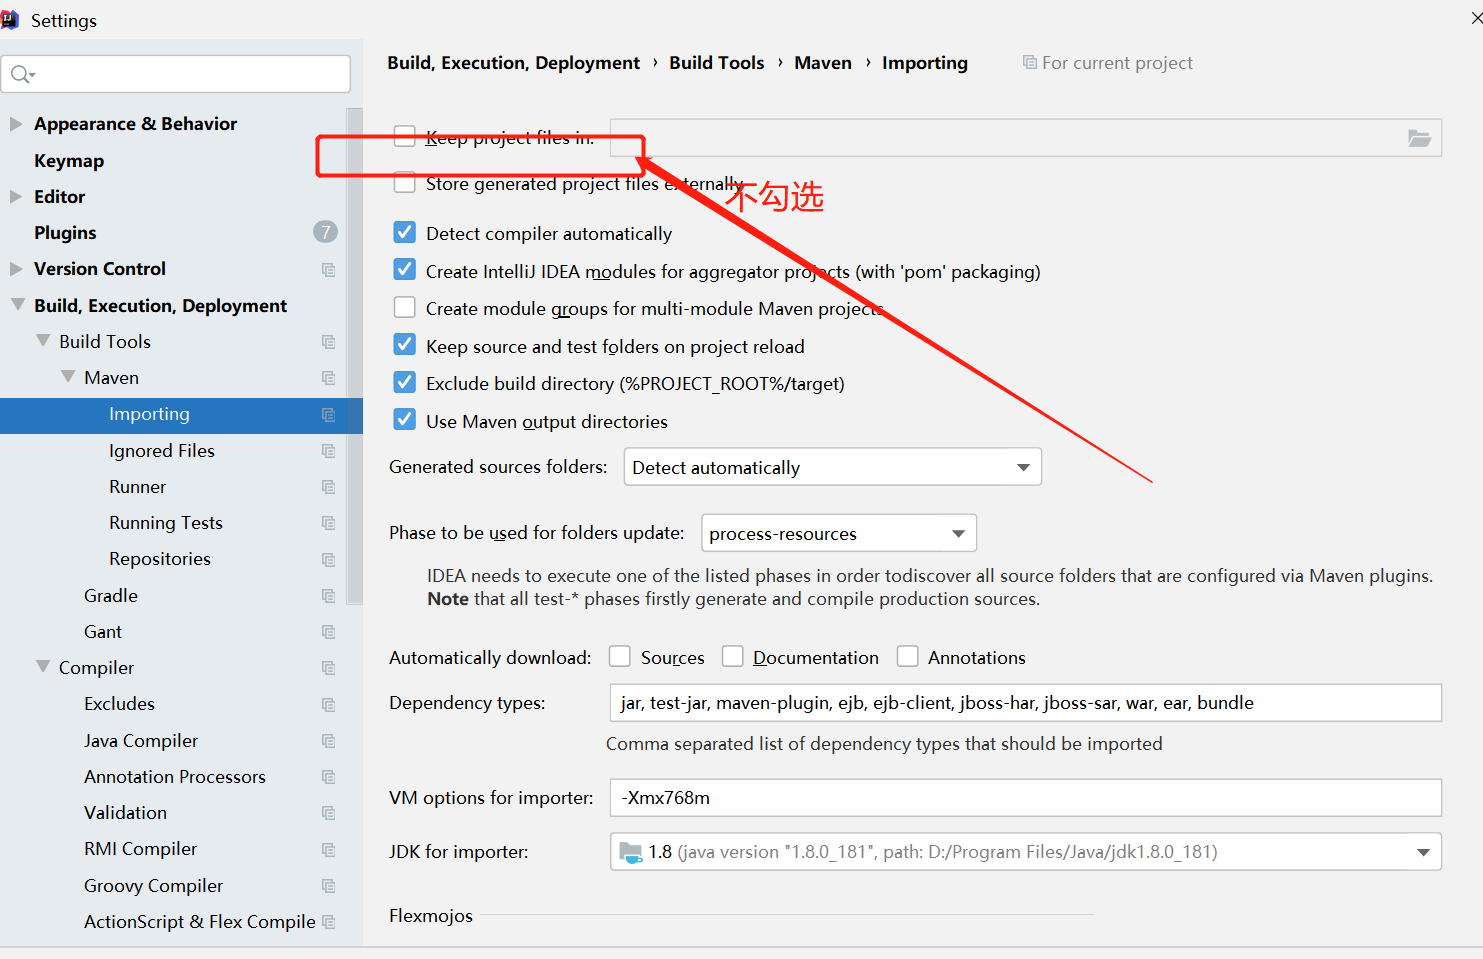Click project-level icon beside Build Tools
Image resolution: width=1483 pixels, height=959 pixels.
(328, 342)
